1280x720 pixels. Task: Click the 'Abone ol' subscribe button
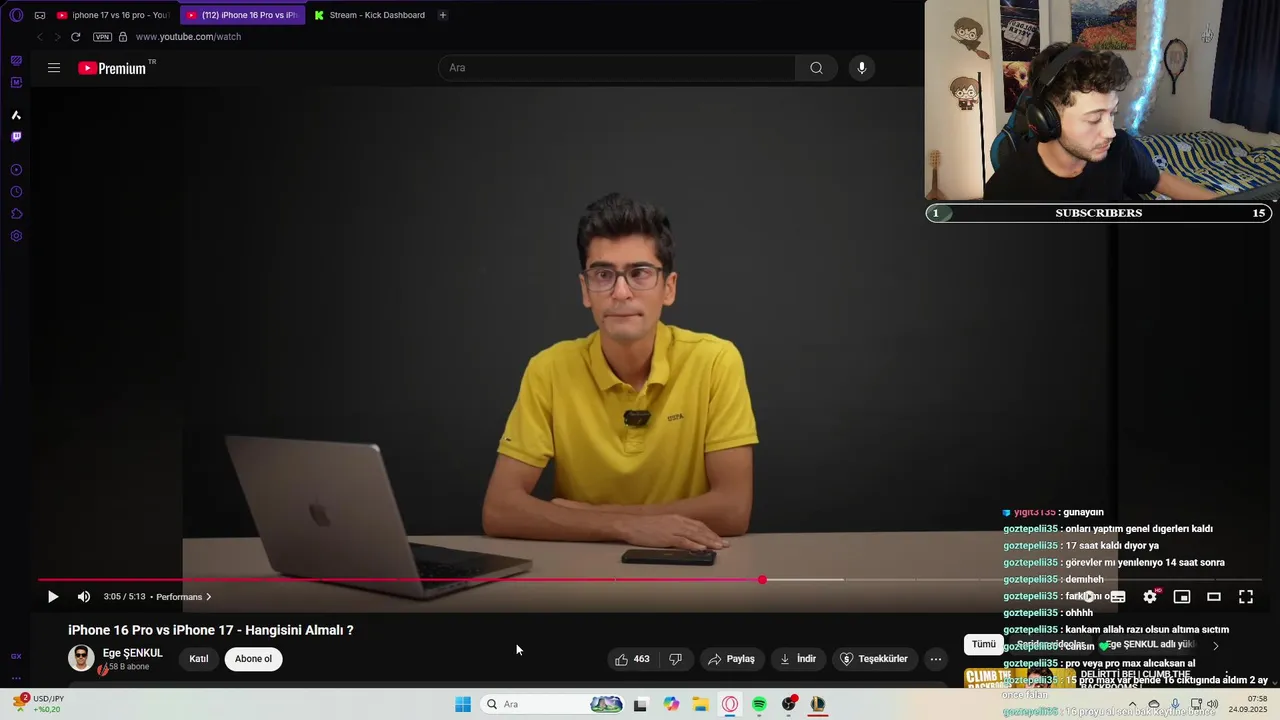click(x=253, y=659)
